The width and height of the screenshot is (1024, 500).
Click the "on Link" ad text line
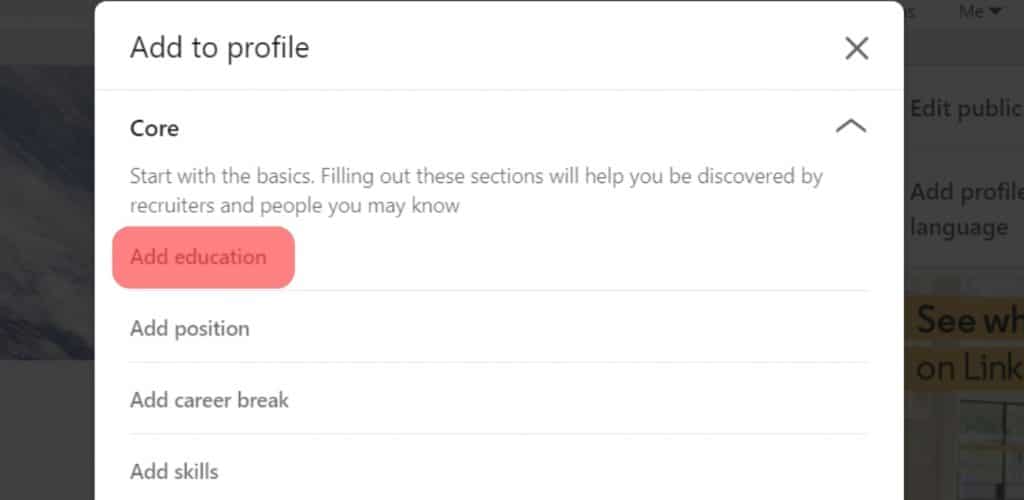(969, 368)
